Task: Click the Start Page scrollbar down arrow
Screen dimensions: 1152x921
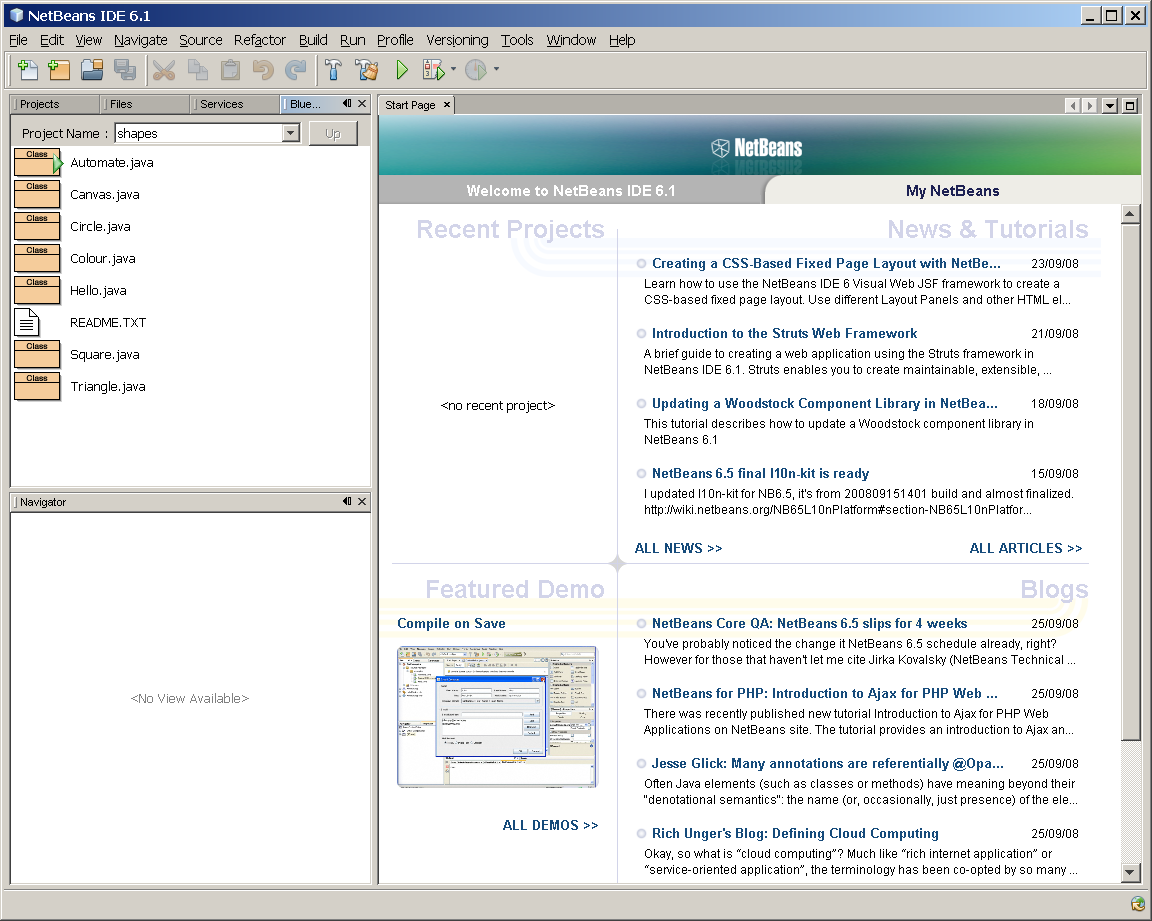Action: 1130,873
